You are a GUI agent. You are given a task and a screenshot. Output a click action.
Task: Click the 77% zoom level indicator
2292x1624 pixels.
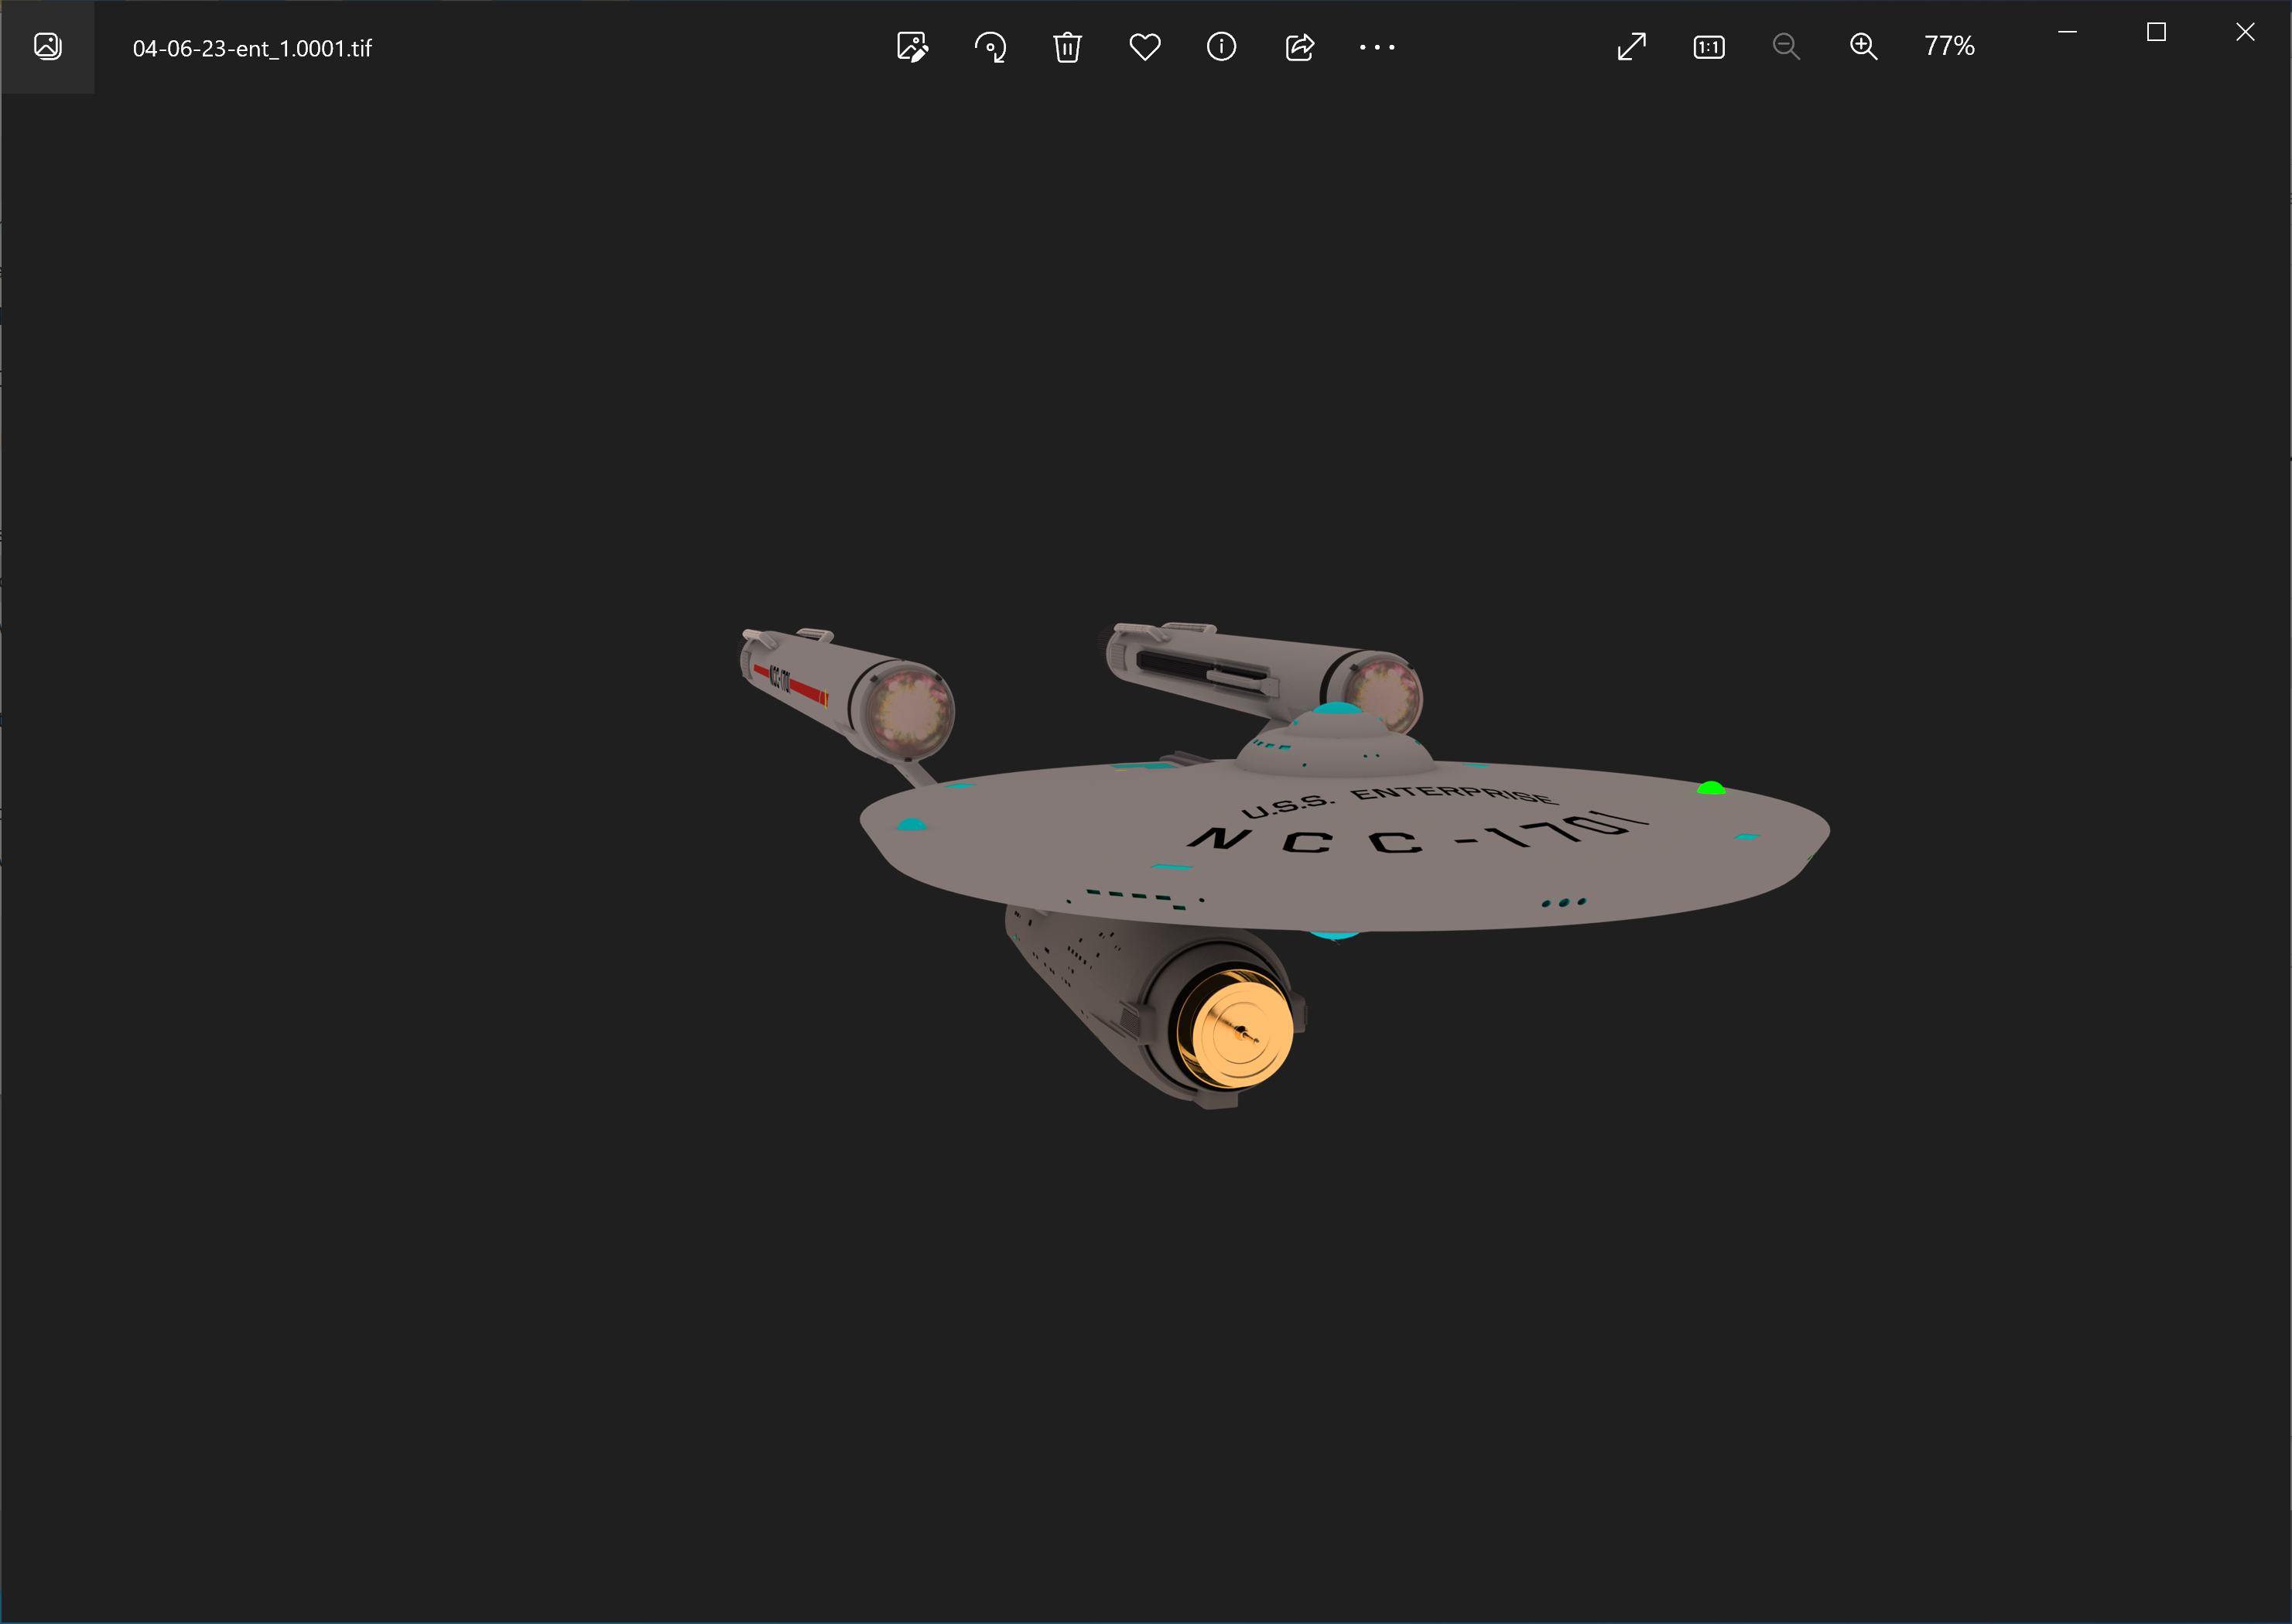pyautogui.click(x=1948, y=47)
